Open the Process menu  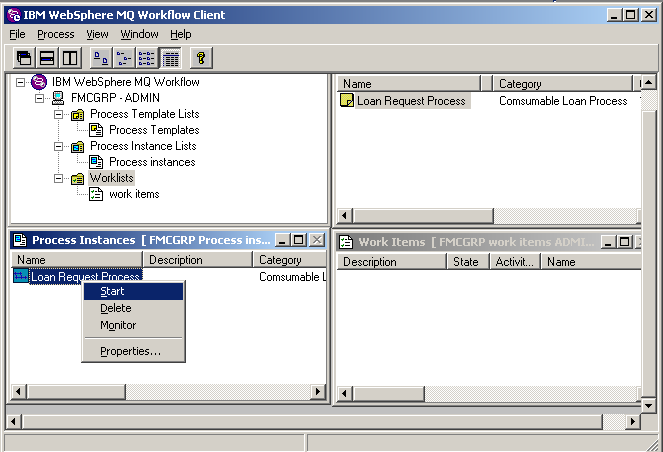[56, 34]
